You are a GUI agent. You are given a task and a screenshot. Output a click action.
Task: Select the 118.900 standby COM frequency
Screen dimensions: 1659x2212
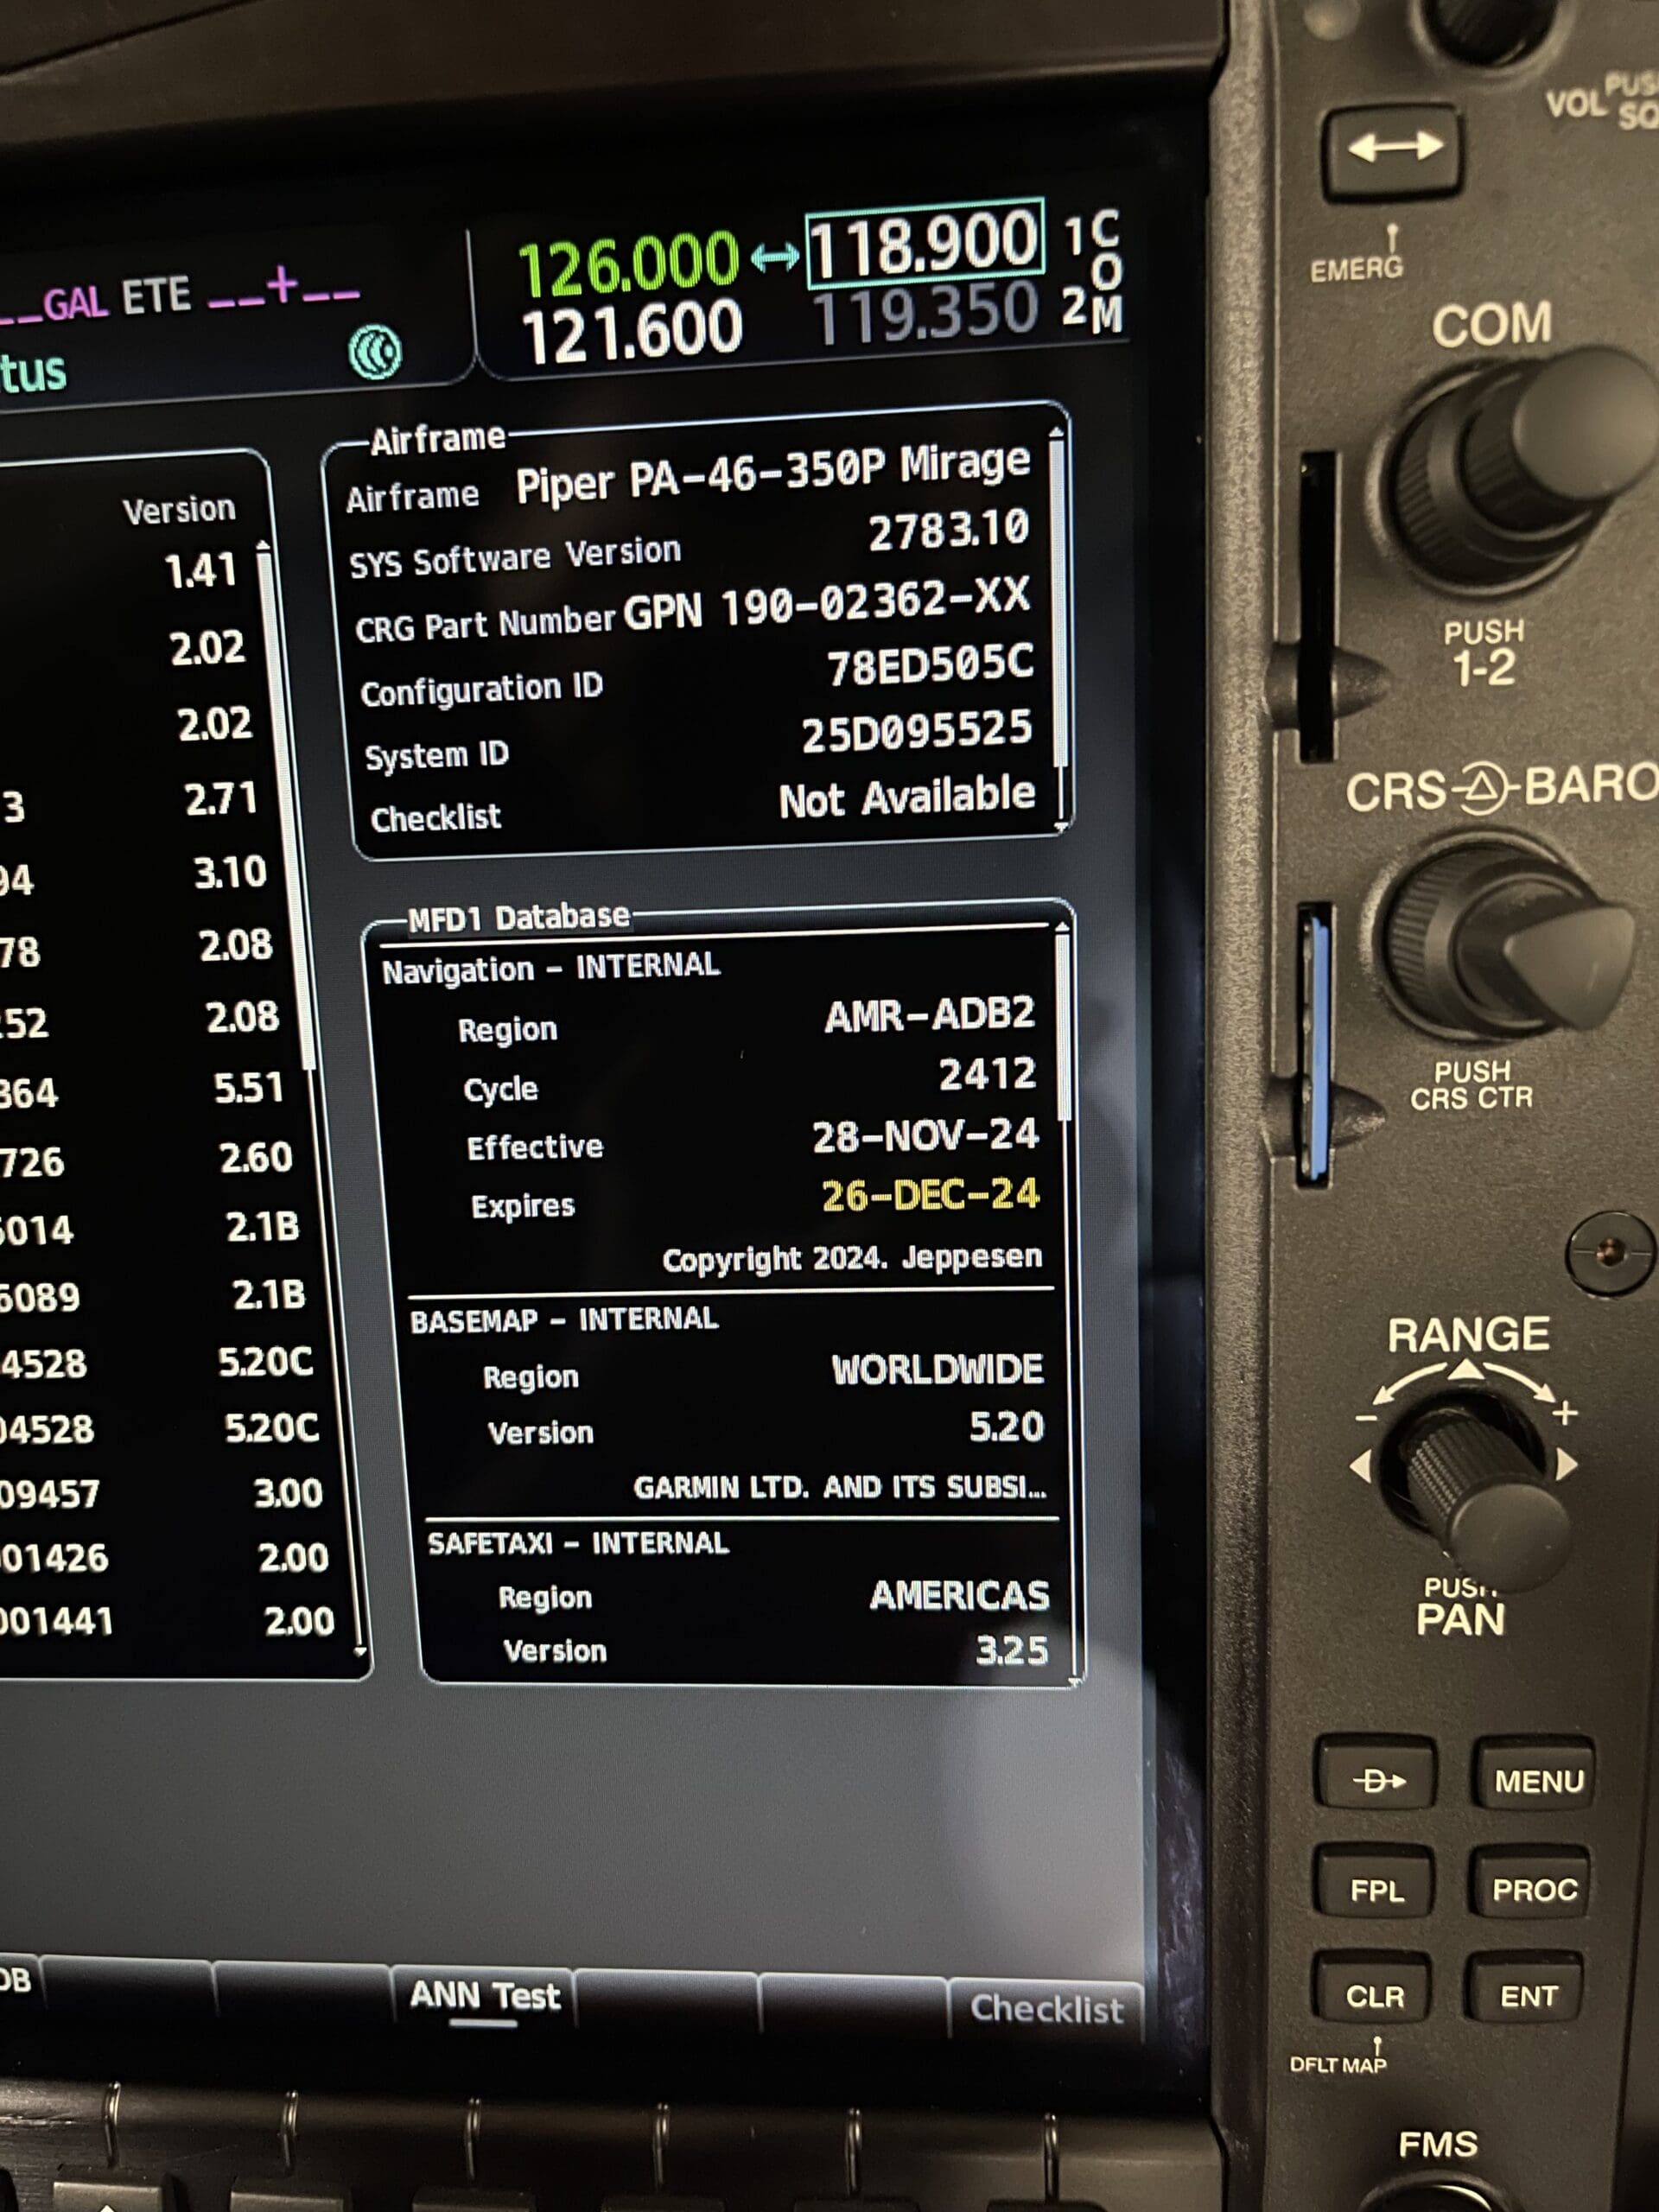[924, 242]
